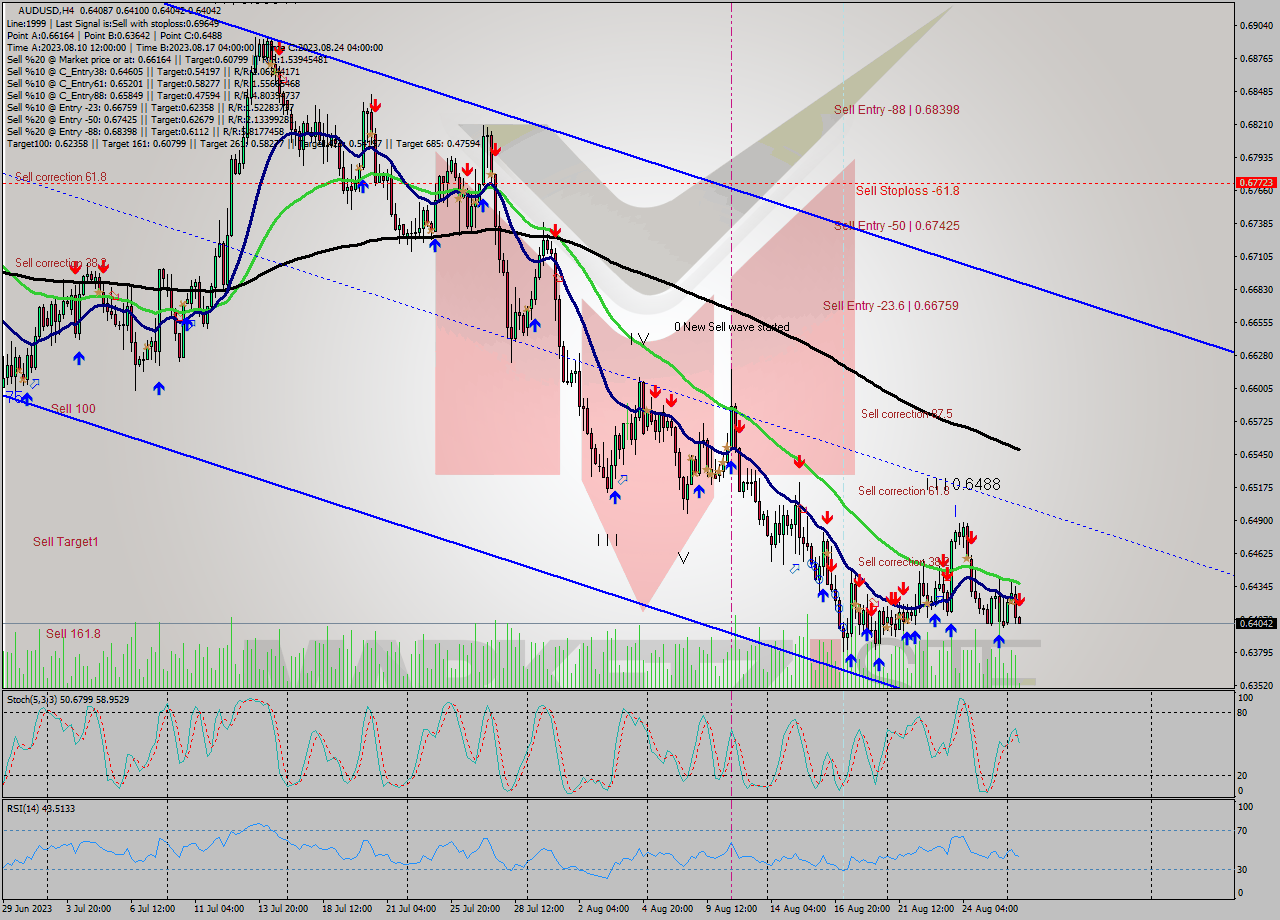Click the 0.67105 price axis value
Image resolution: width=1280 pixels, height=920 pixels.
(1256, 257)
